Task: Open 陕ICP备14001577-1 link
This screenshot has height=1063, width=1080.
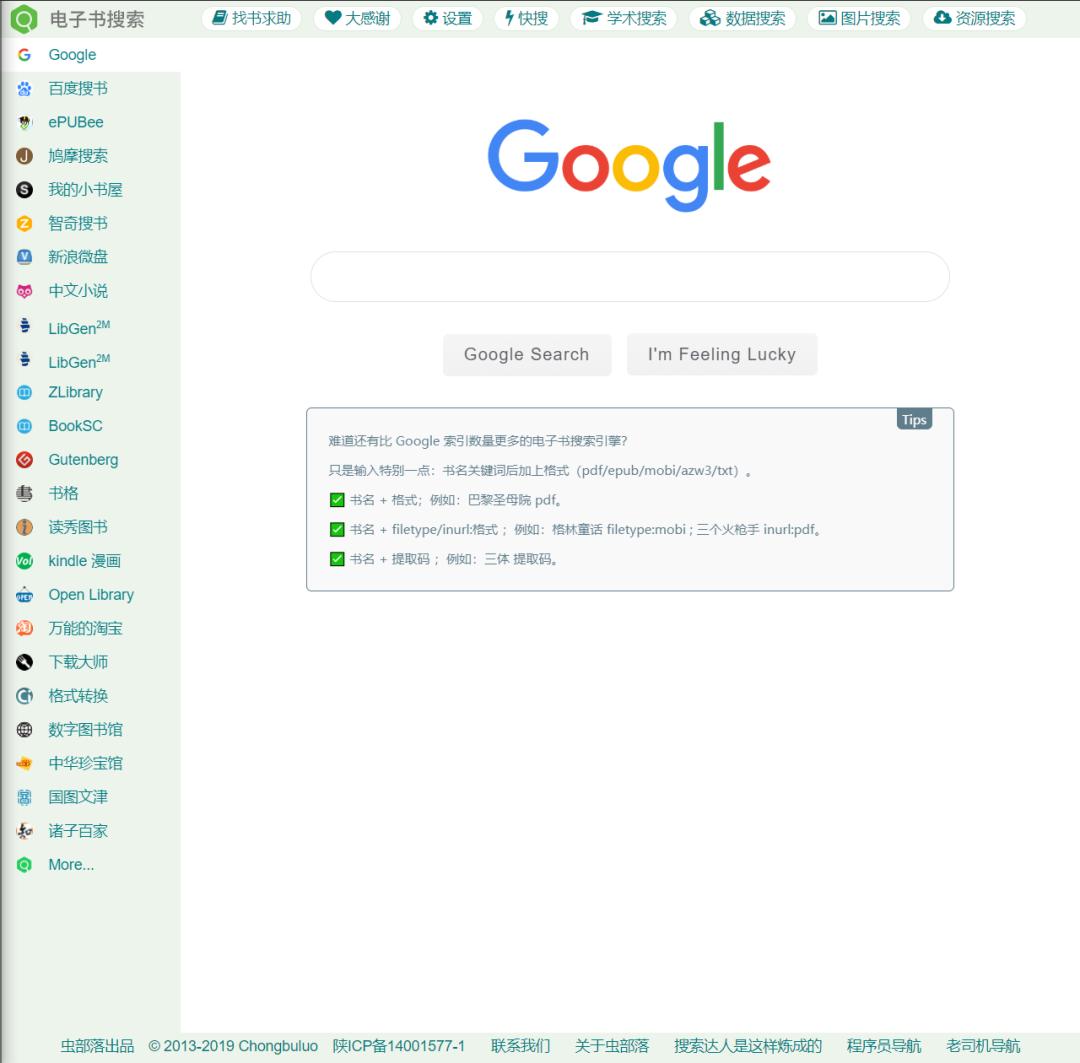Action: (399, 1046)
